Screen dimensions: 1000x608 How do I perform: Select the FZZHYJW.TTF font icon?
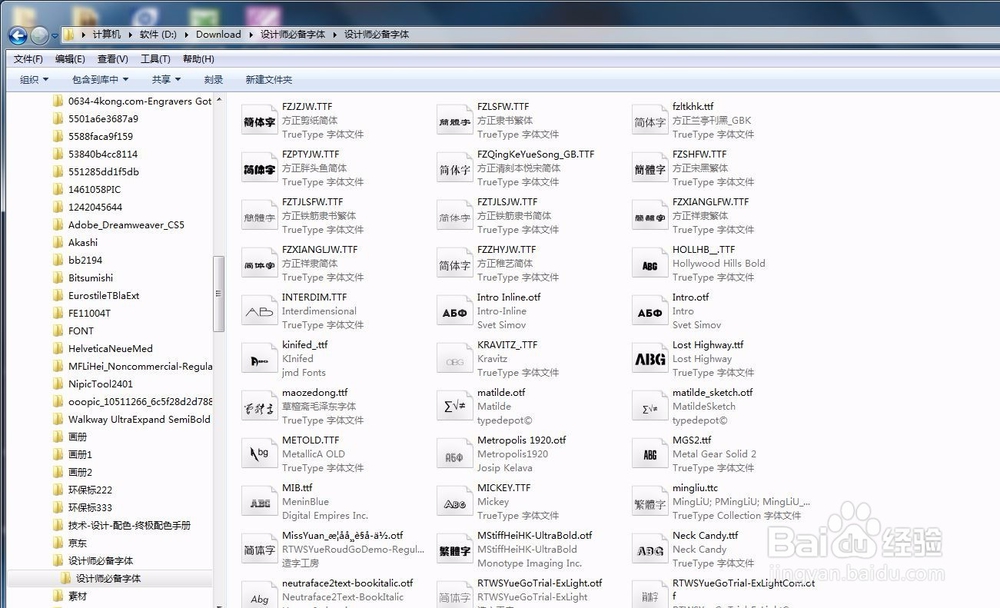(454, 264)
